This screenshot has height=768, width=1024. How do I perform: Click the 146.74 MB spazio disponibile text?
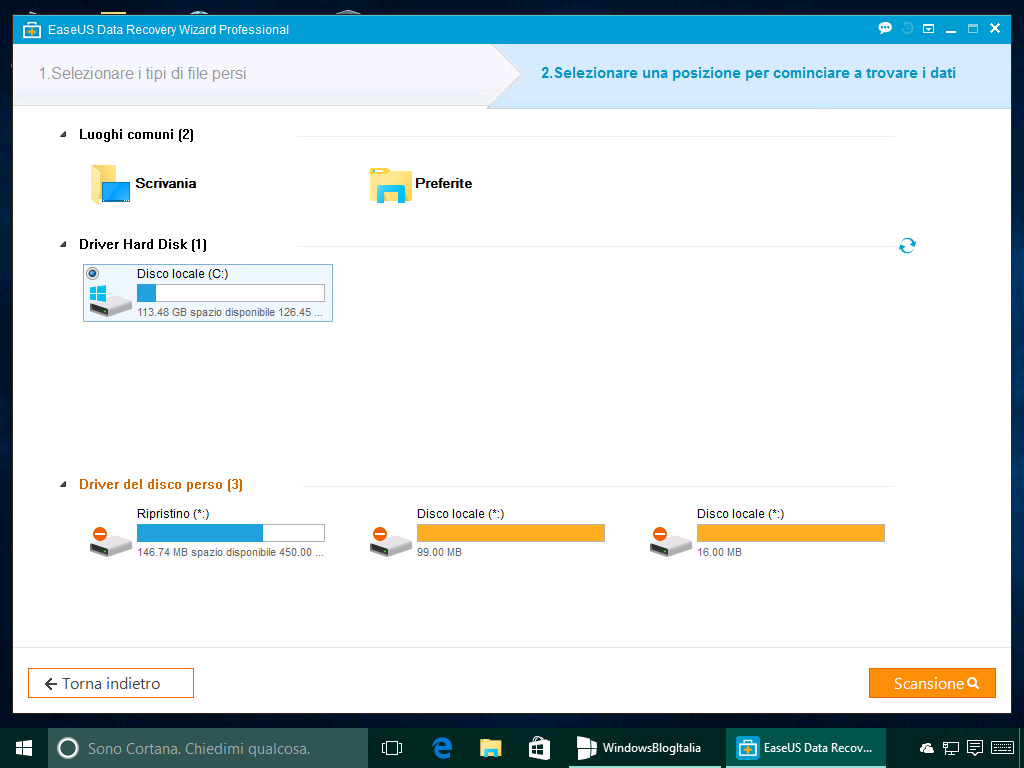[230, 552]
